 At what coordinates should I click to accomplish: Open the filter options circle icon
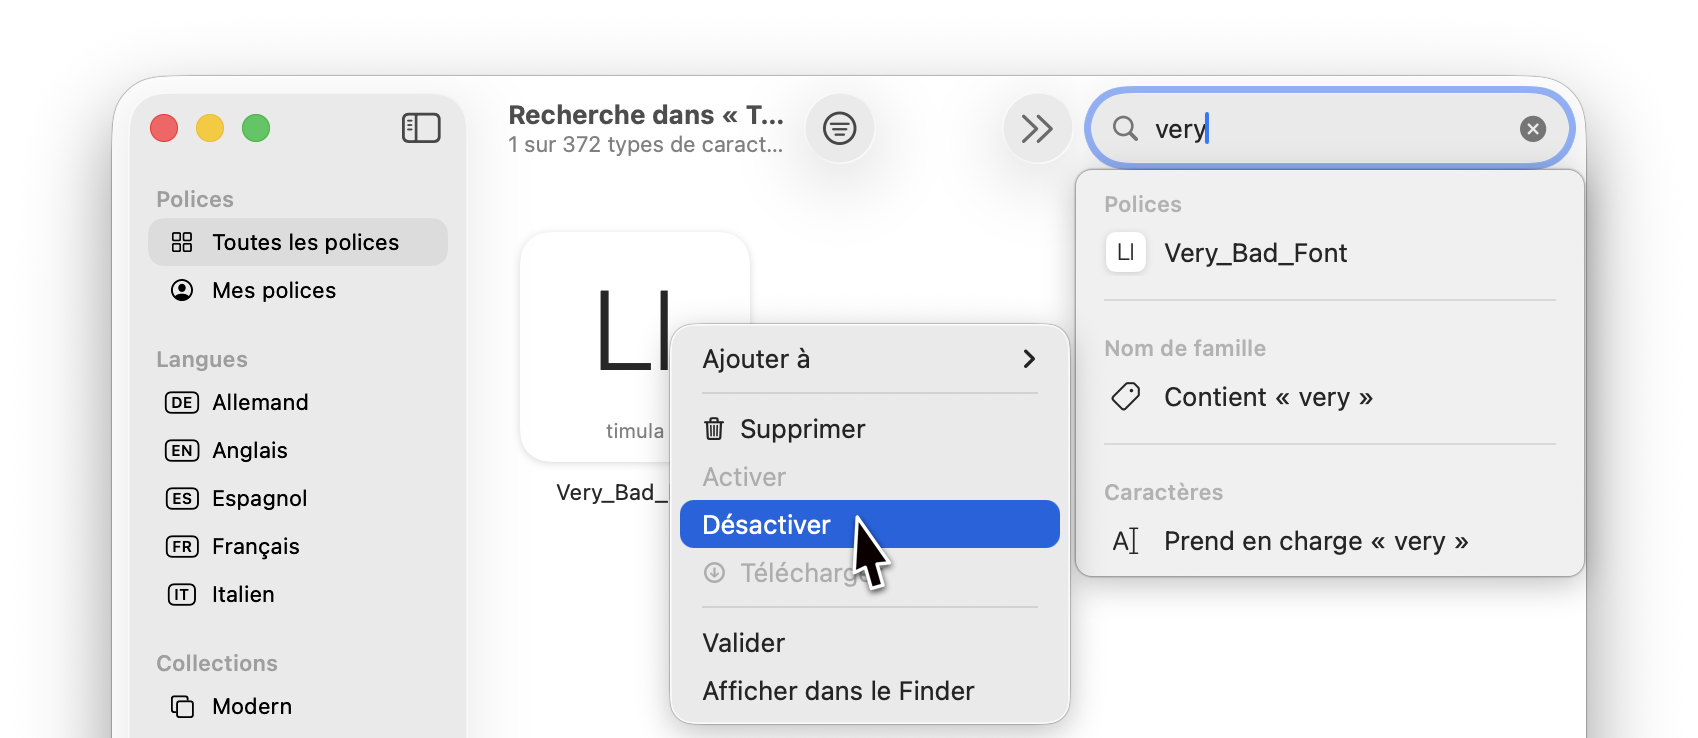coord(839,128)
